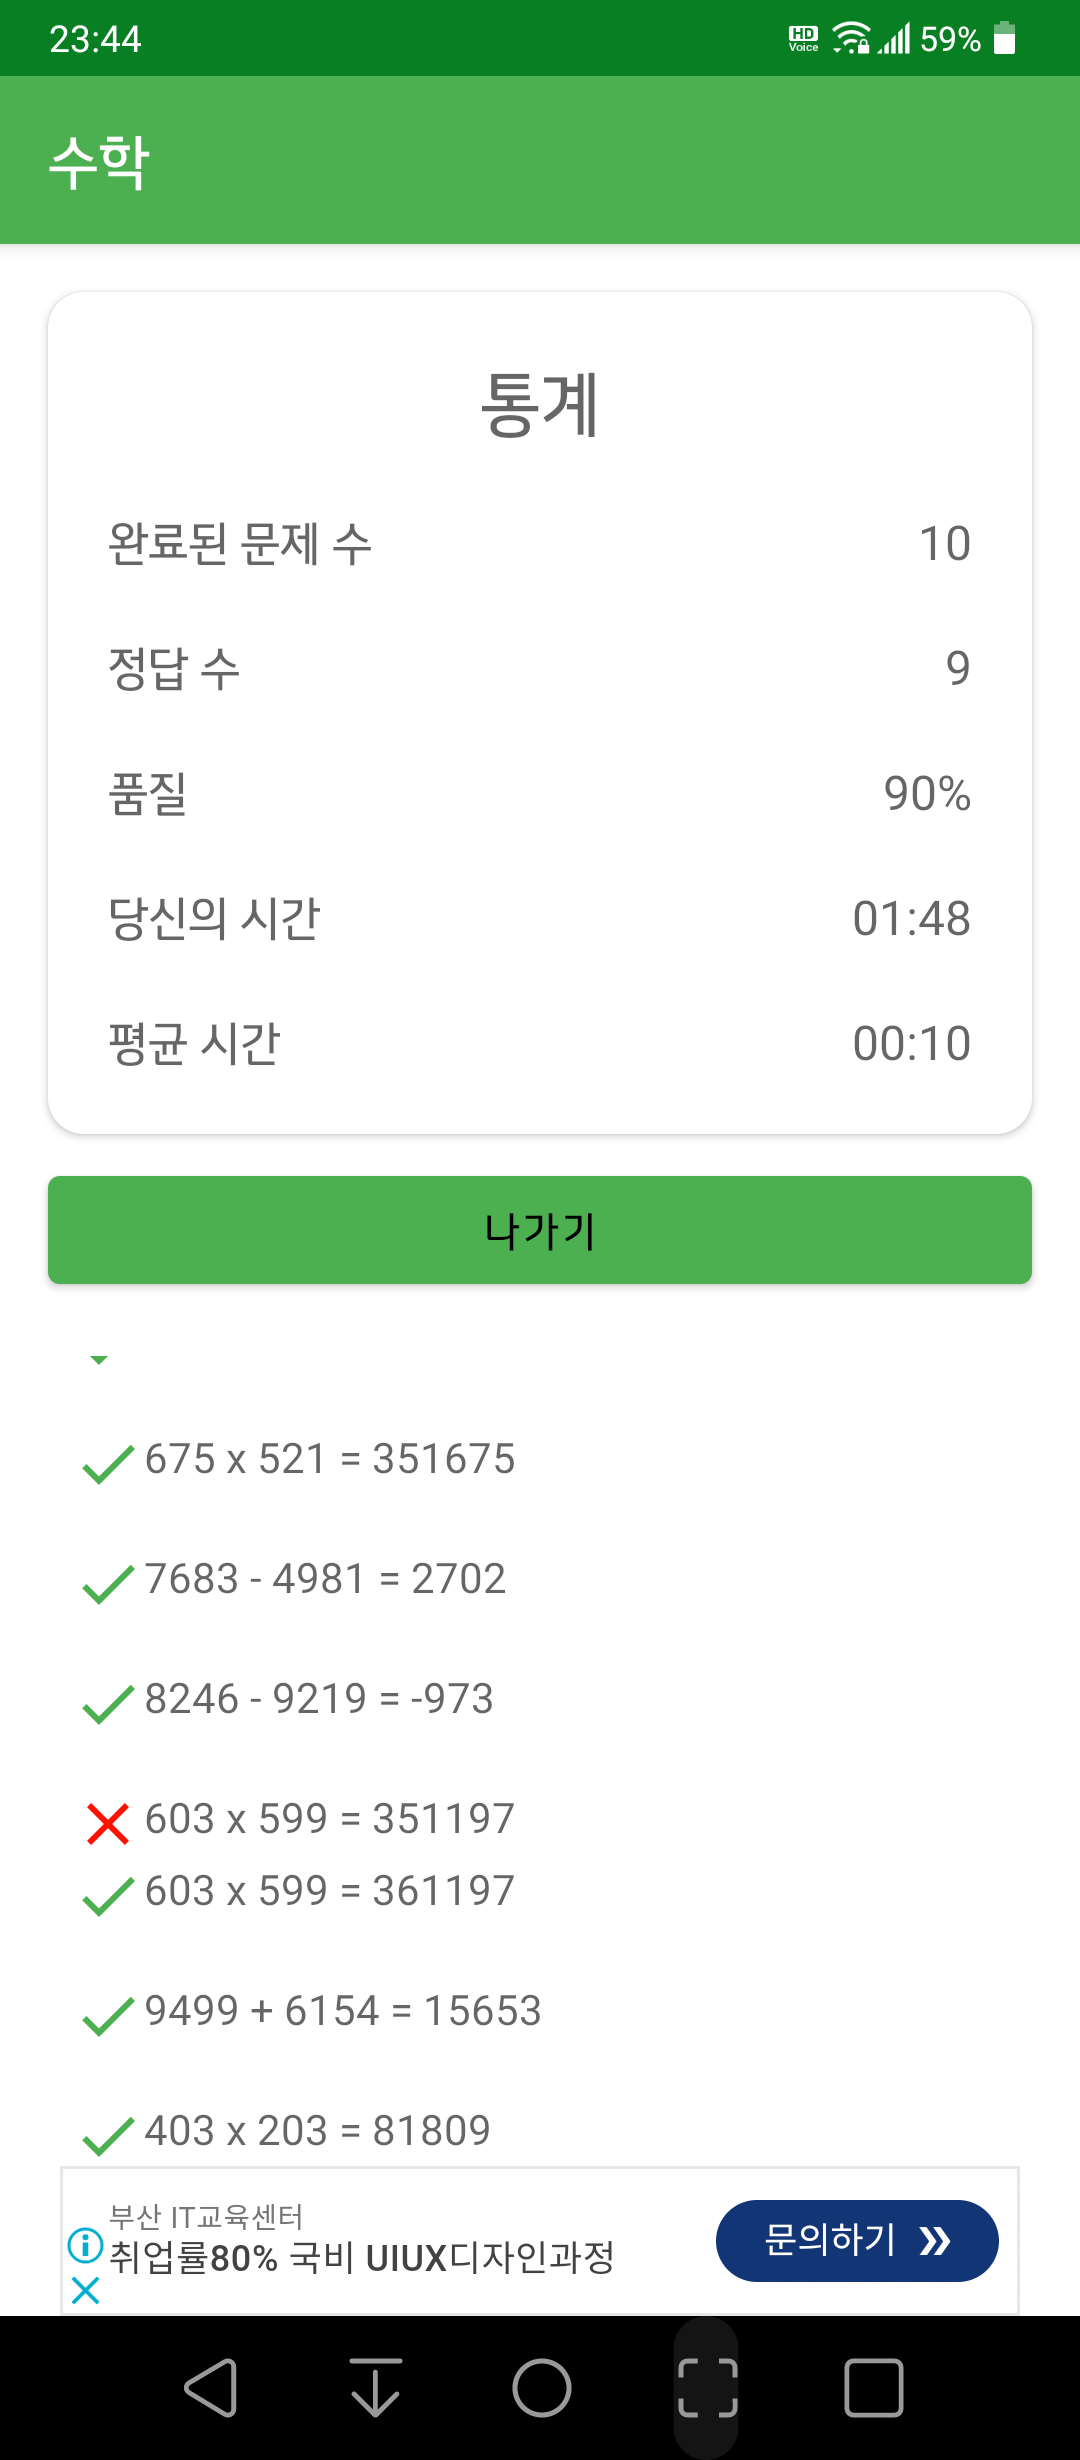Open the ad info icon
The width and height of the screenshot is (1080, 2460).
pos(86,2245)
